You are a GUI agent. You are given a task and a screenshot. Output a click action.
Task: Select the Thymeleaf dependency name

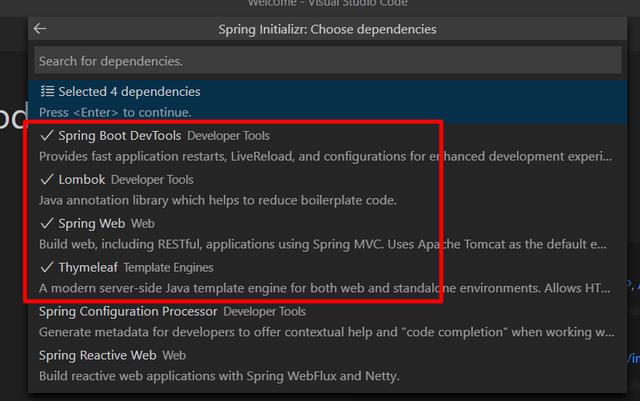[x=88, y=267]
